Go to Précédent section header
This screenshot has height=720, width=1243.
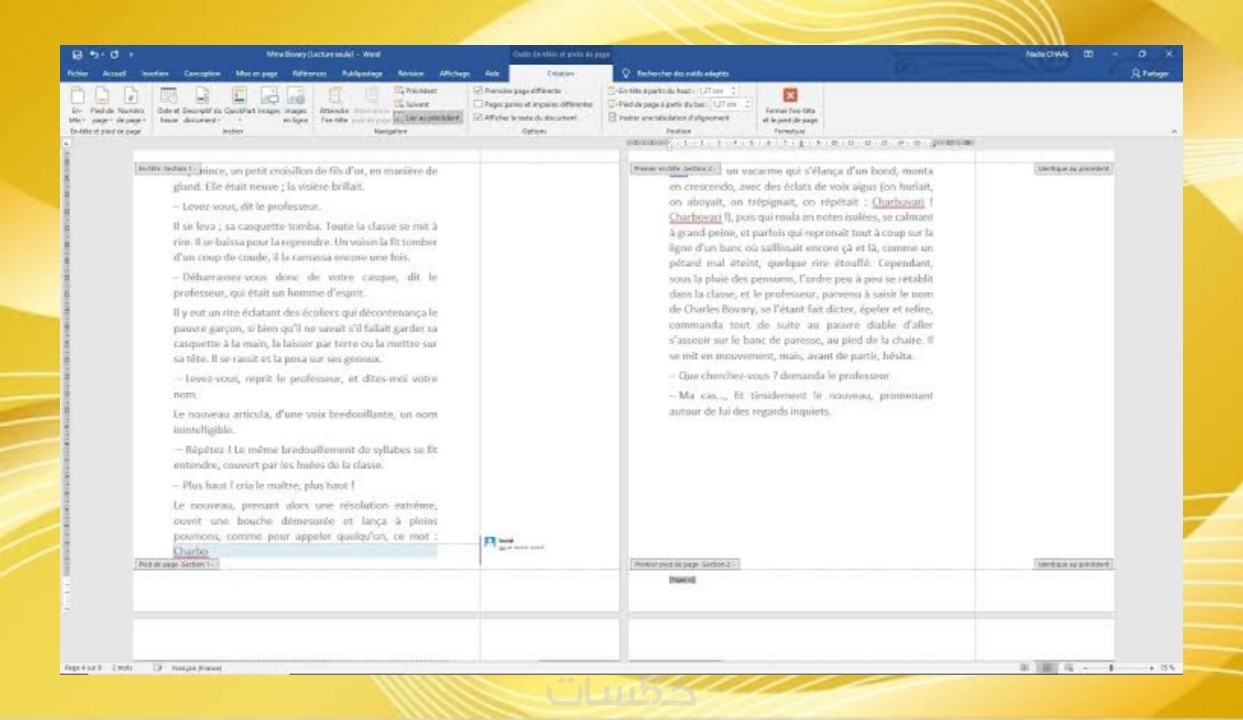[x=413, y=91]
